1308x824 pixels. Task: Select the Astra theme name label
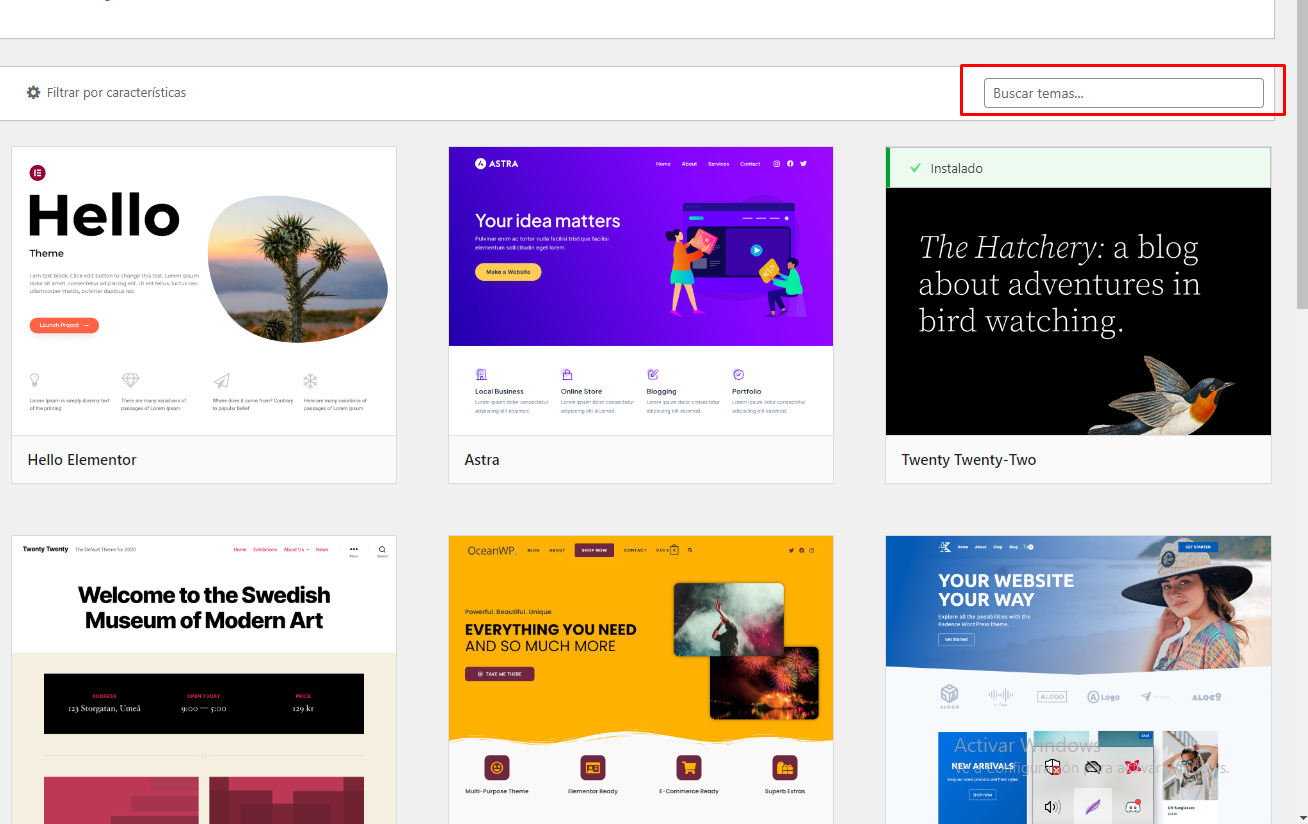(482, 460)
